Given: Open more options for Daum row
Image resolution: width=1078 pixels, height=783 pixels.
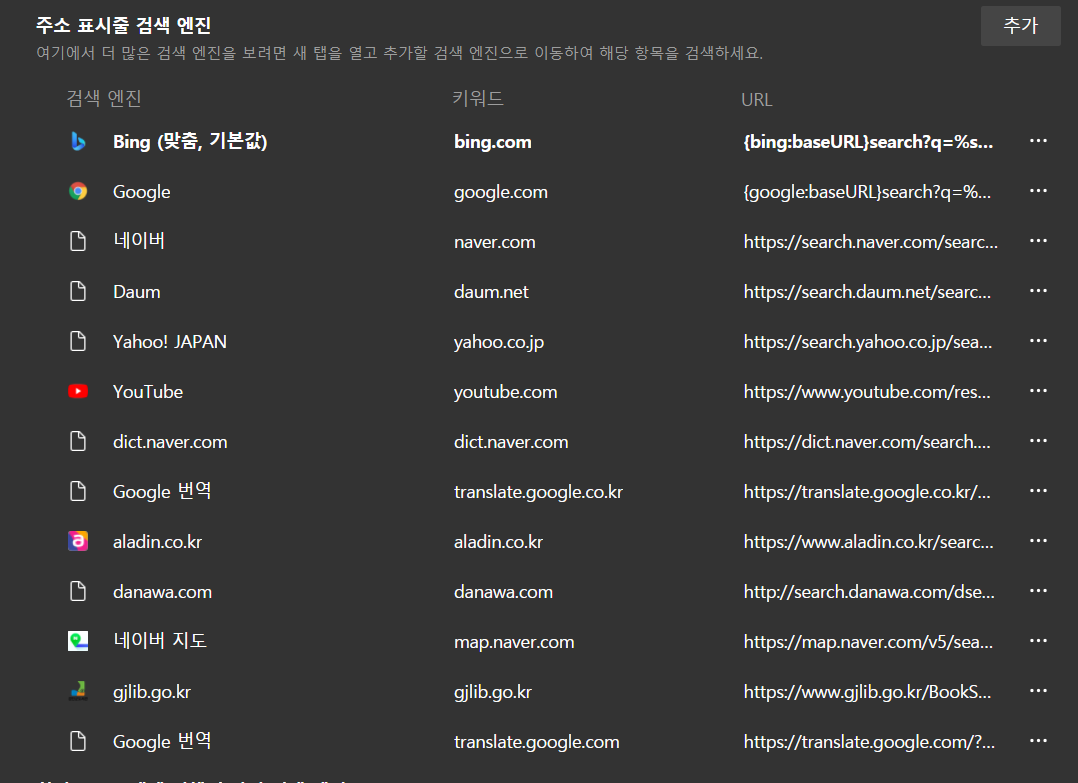Looking at the screenshot, I should click(x=1038, y=291).
